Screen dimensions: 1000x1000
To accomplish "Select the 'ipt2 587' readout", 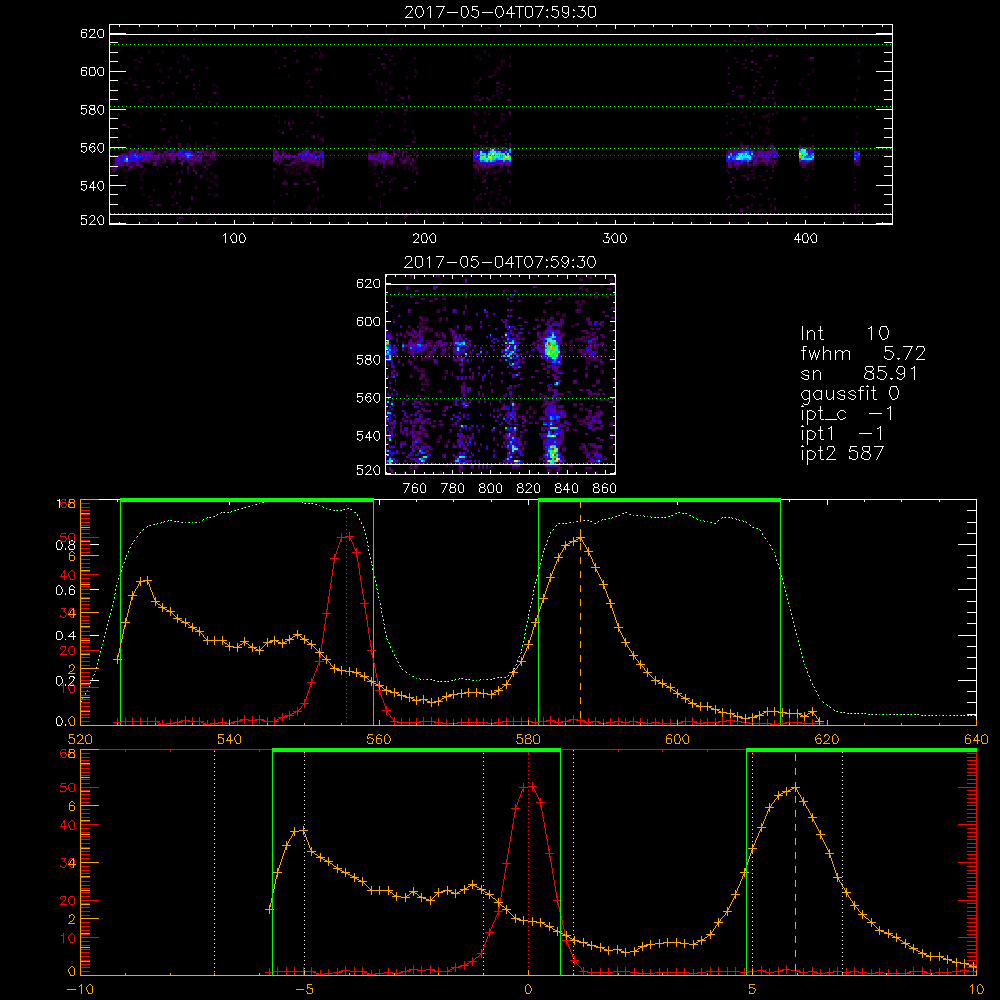I will point(842,453).
